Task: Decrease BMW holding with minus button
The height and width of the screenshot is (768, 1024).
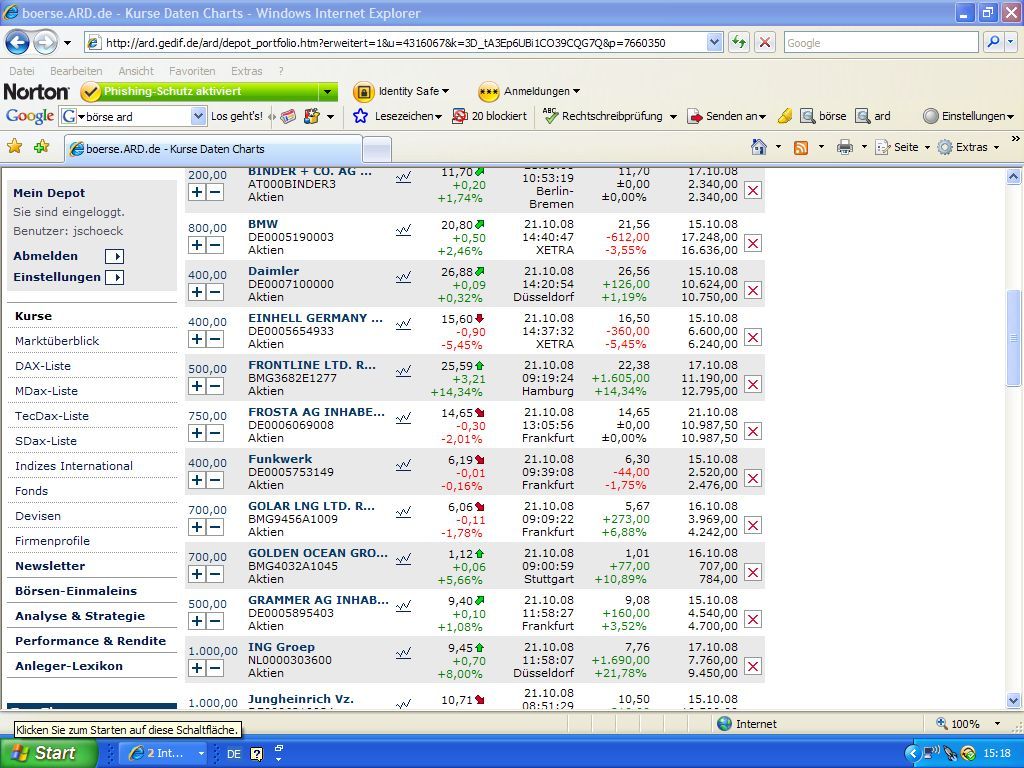Action: click(215, 245)
